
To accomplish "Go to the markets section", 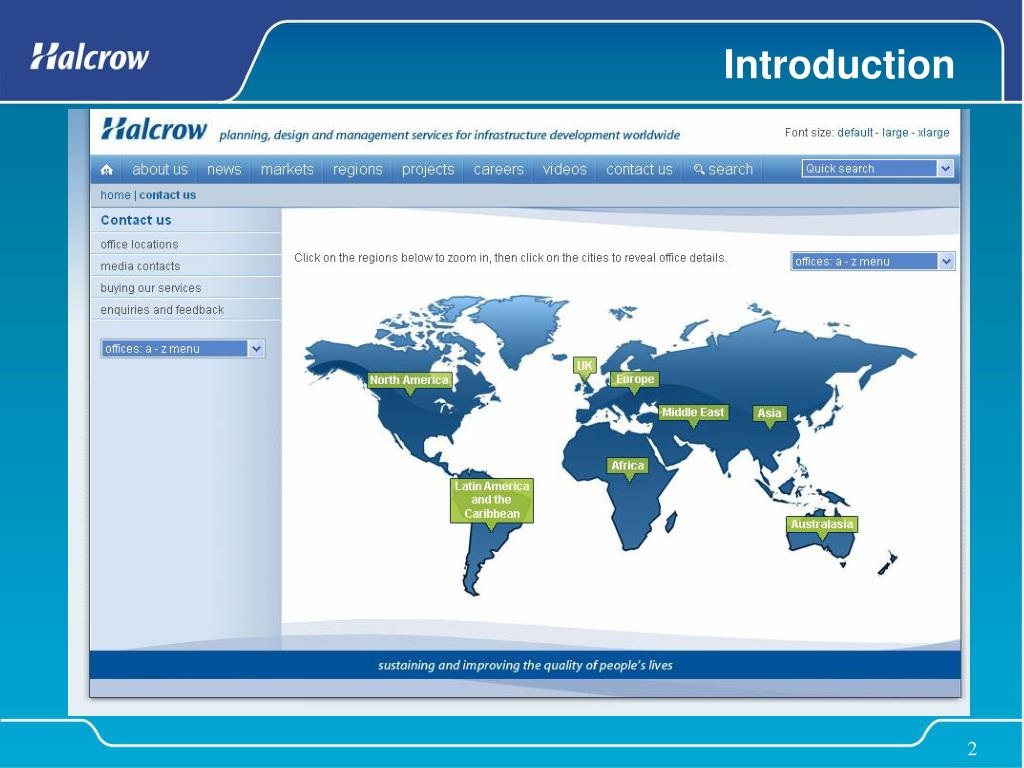I will [x=287, y=169].
